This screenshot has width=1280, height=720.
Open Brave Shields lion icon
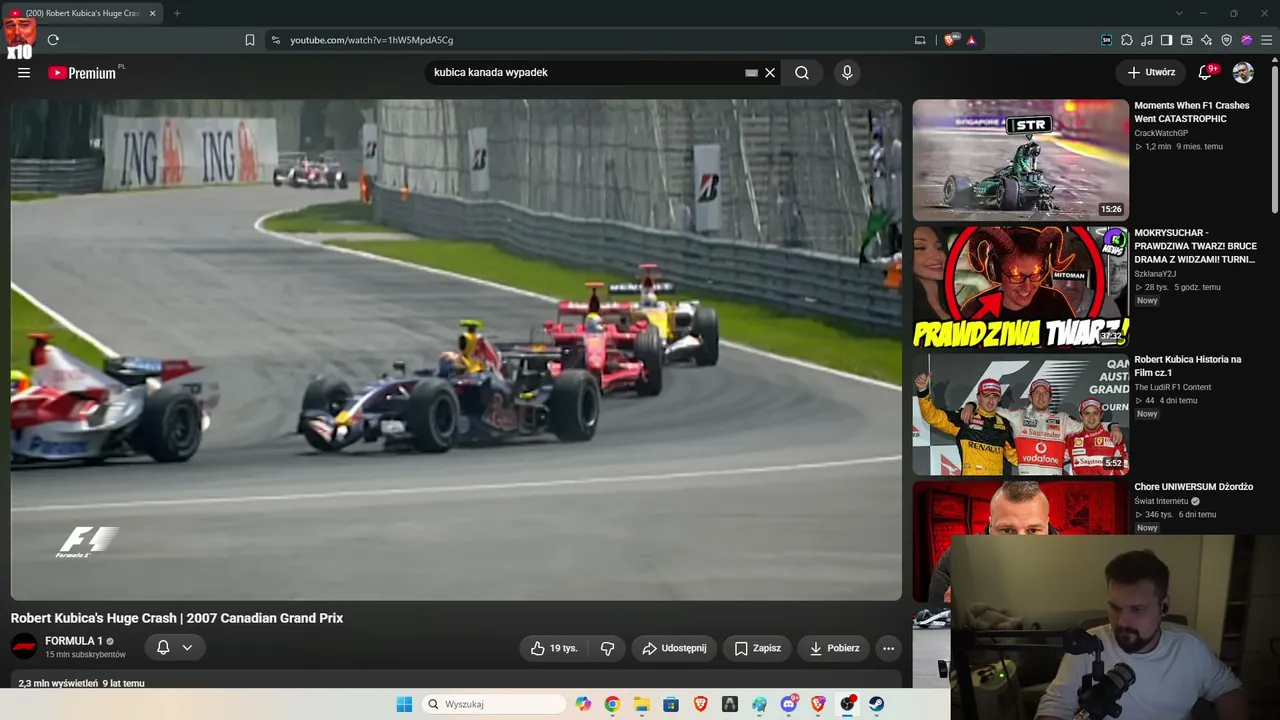949,40
